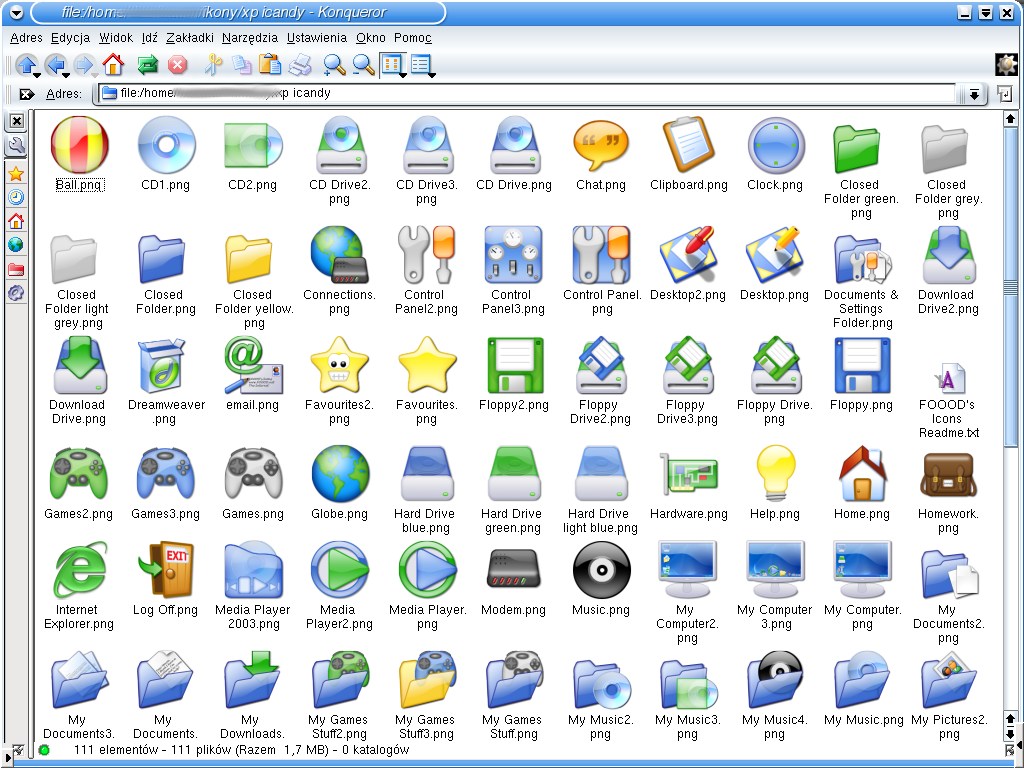Click the scrollbar up arrow
The image size is (1024, 768).
[1010, 118]
